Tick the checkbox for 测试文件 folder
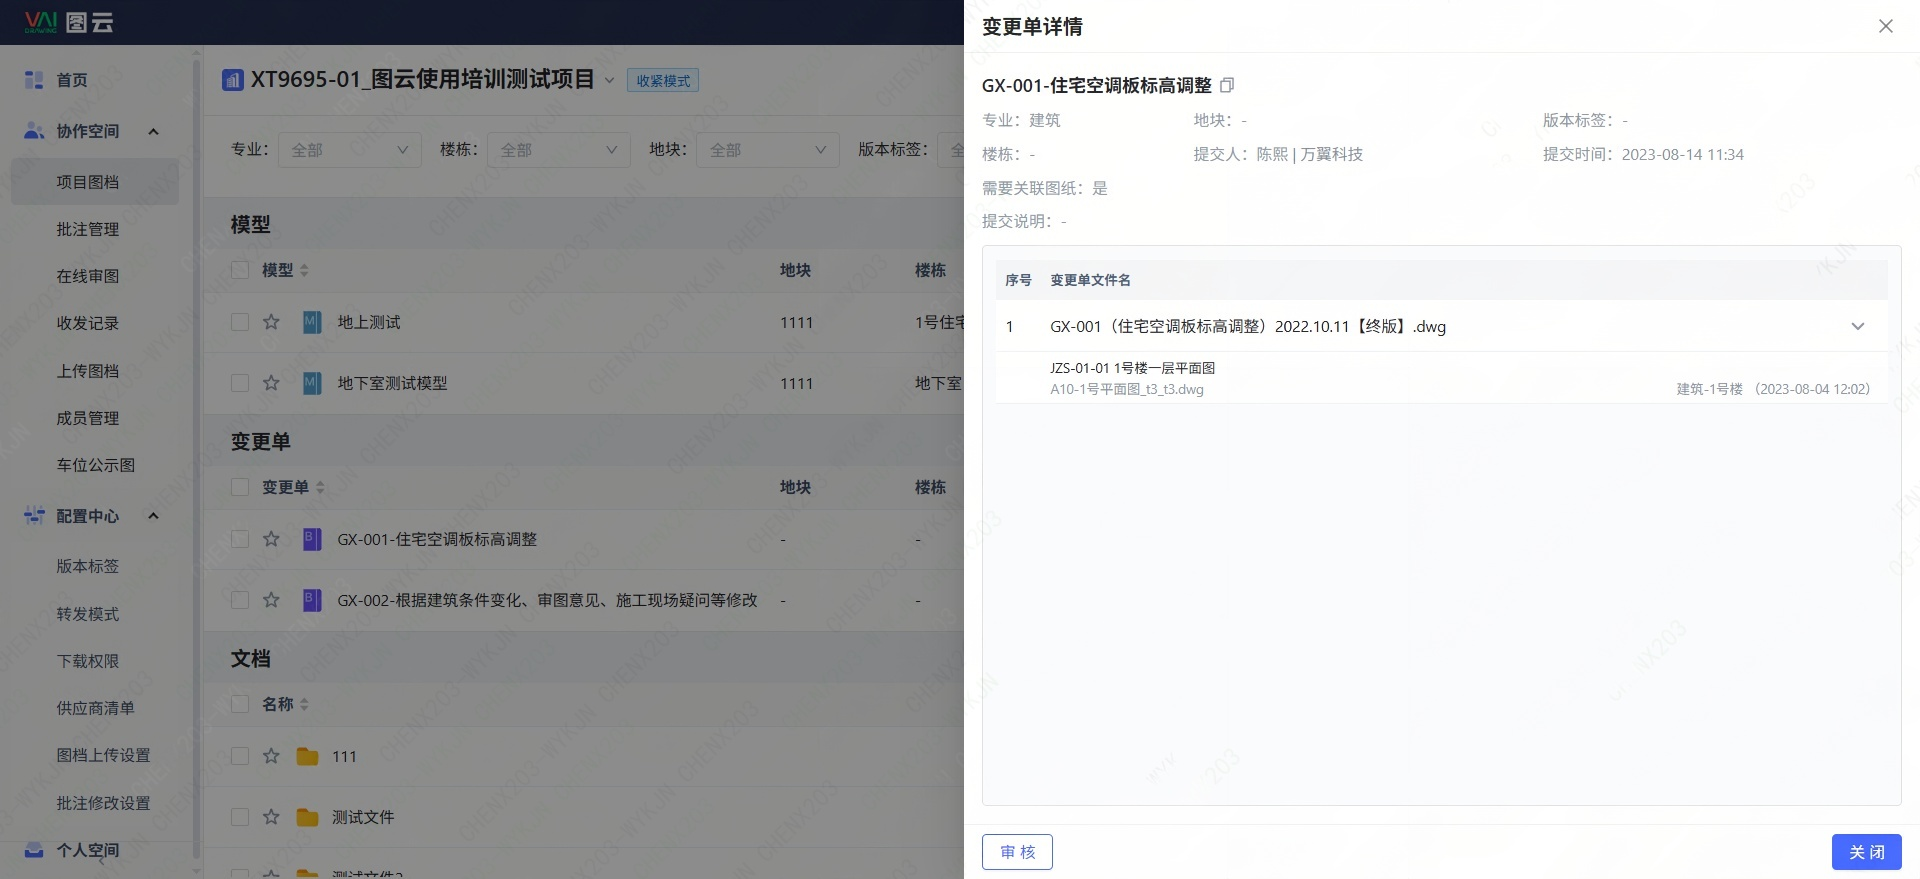1920x879 pixels. coord(240,817)
